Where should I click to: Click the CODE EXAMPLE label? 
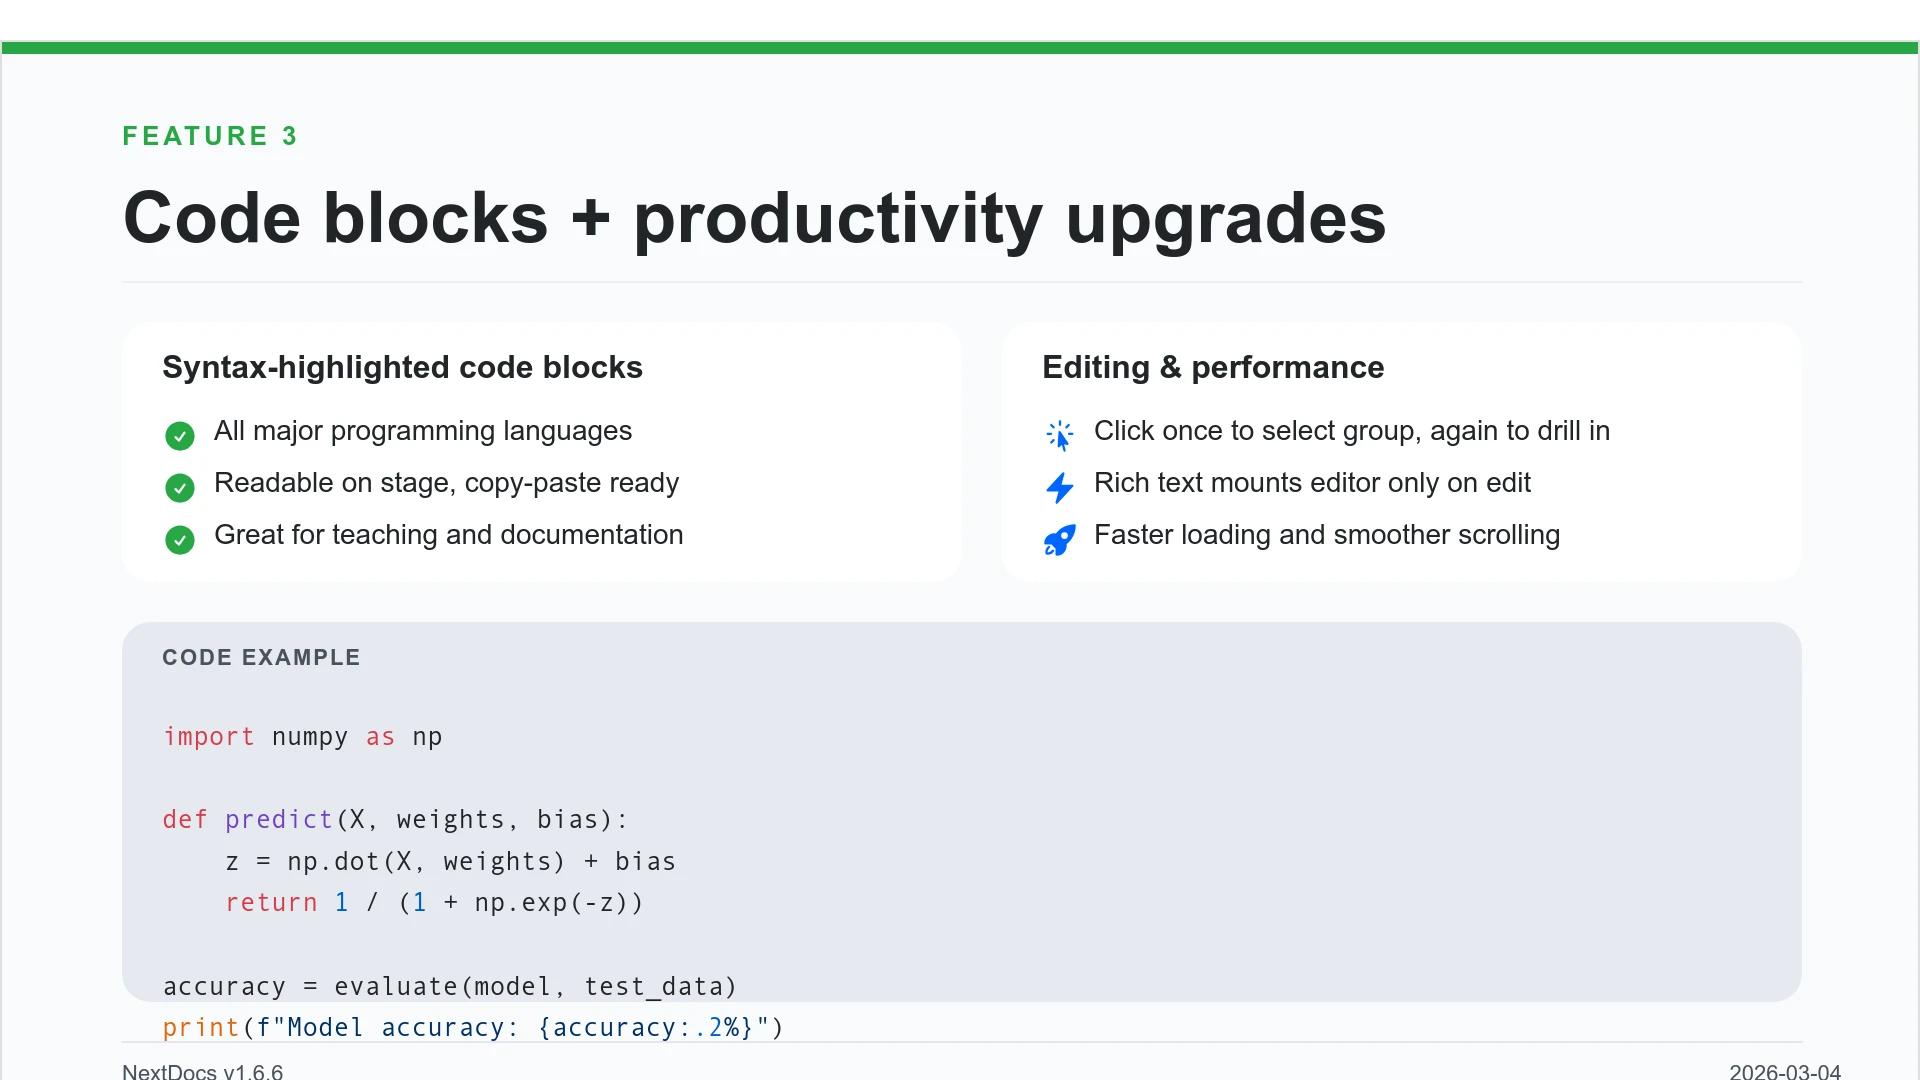click(x=261, y=657)
